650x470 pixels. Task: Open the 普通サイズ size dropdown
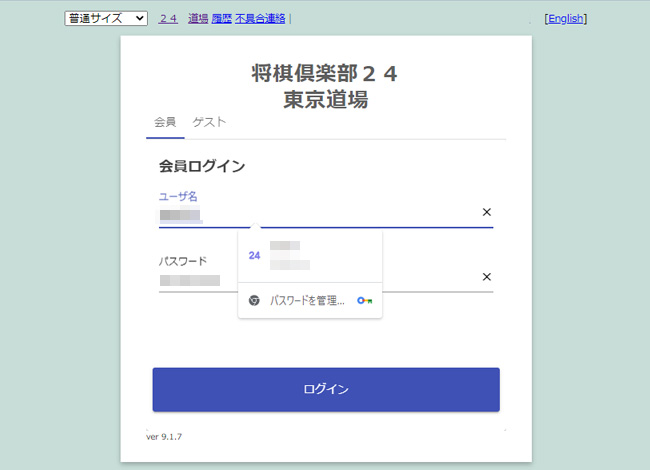coord(105,18)
